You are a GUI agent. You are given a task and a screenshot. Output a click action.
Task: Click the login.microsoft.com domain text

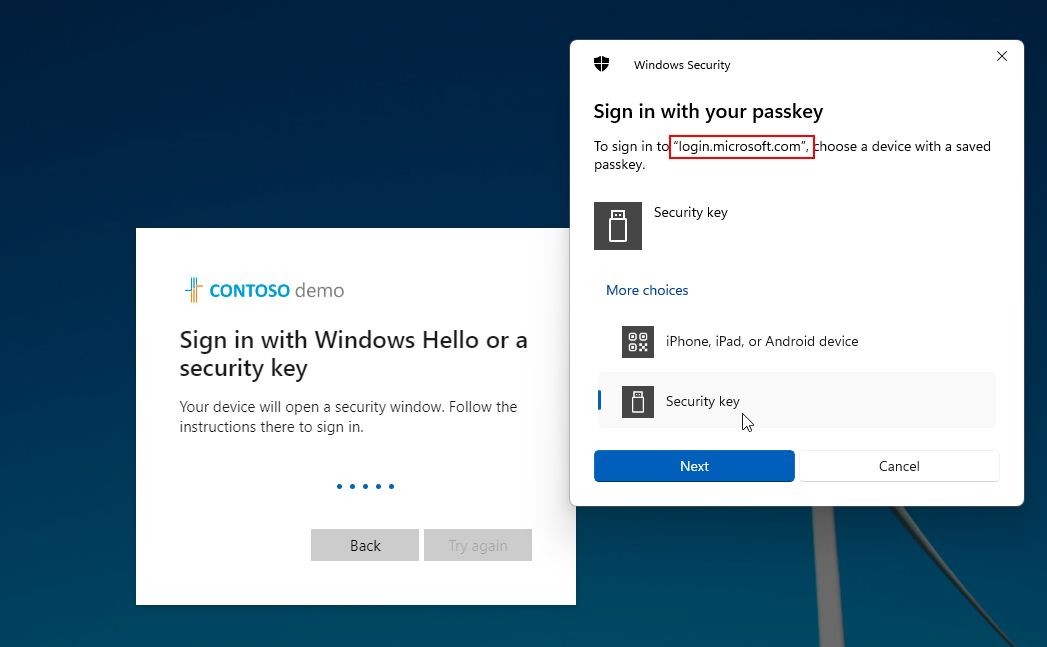[x=741, y=146]
